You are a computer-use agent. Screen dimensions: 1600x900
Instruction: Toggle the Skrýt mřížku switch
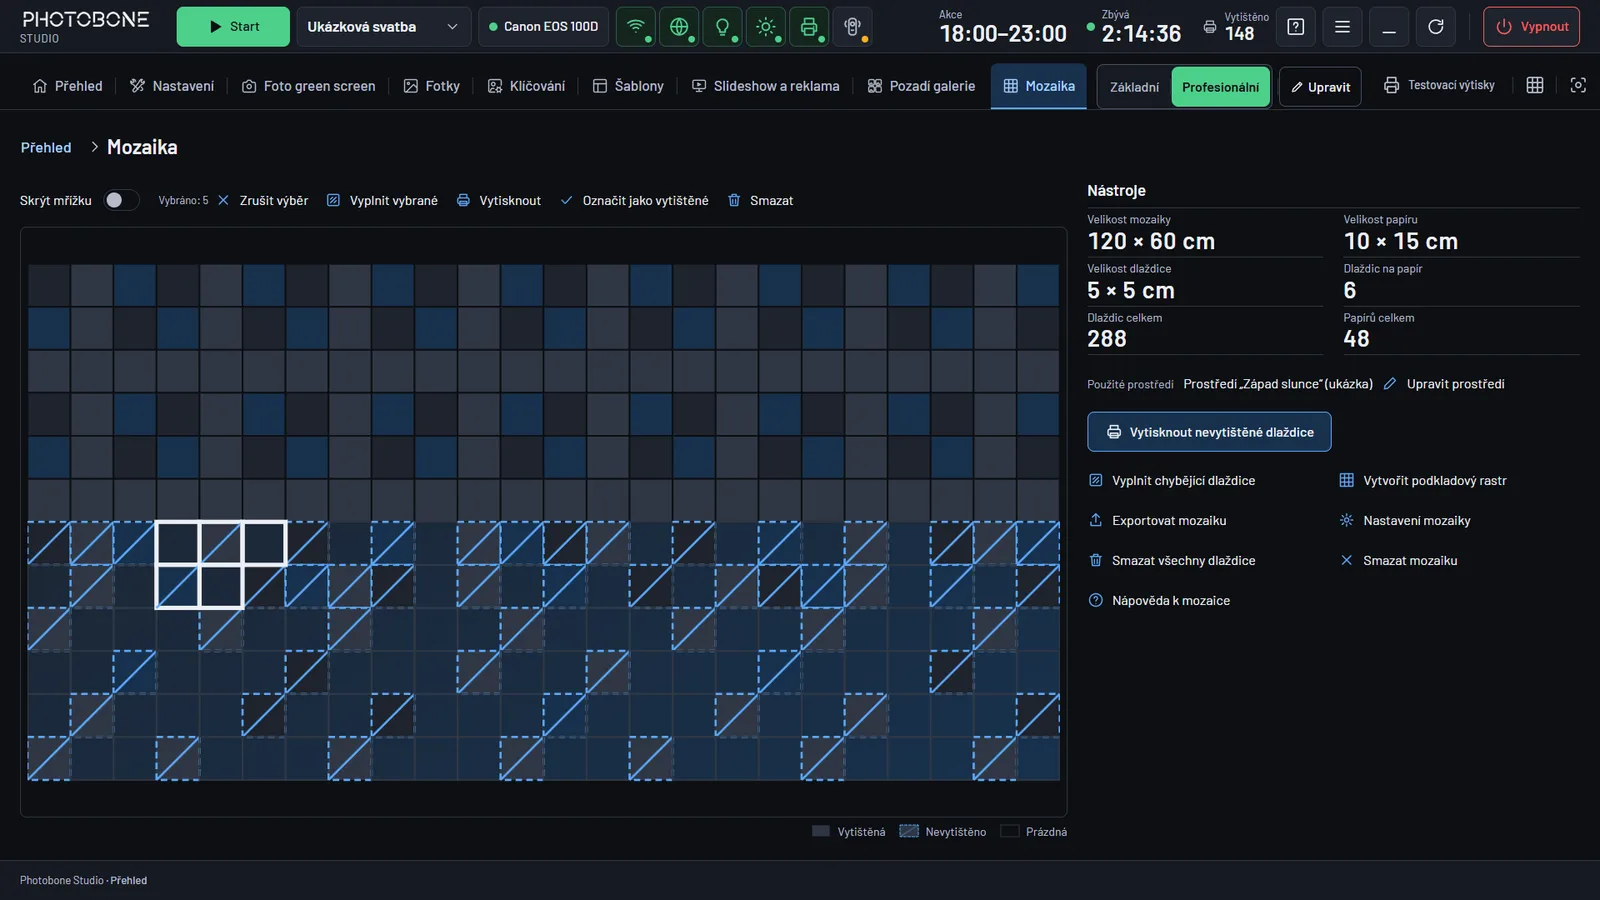(121, 200)
